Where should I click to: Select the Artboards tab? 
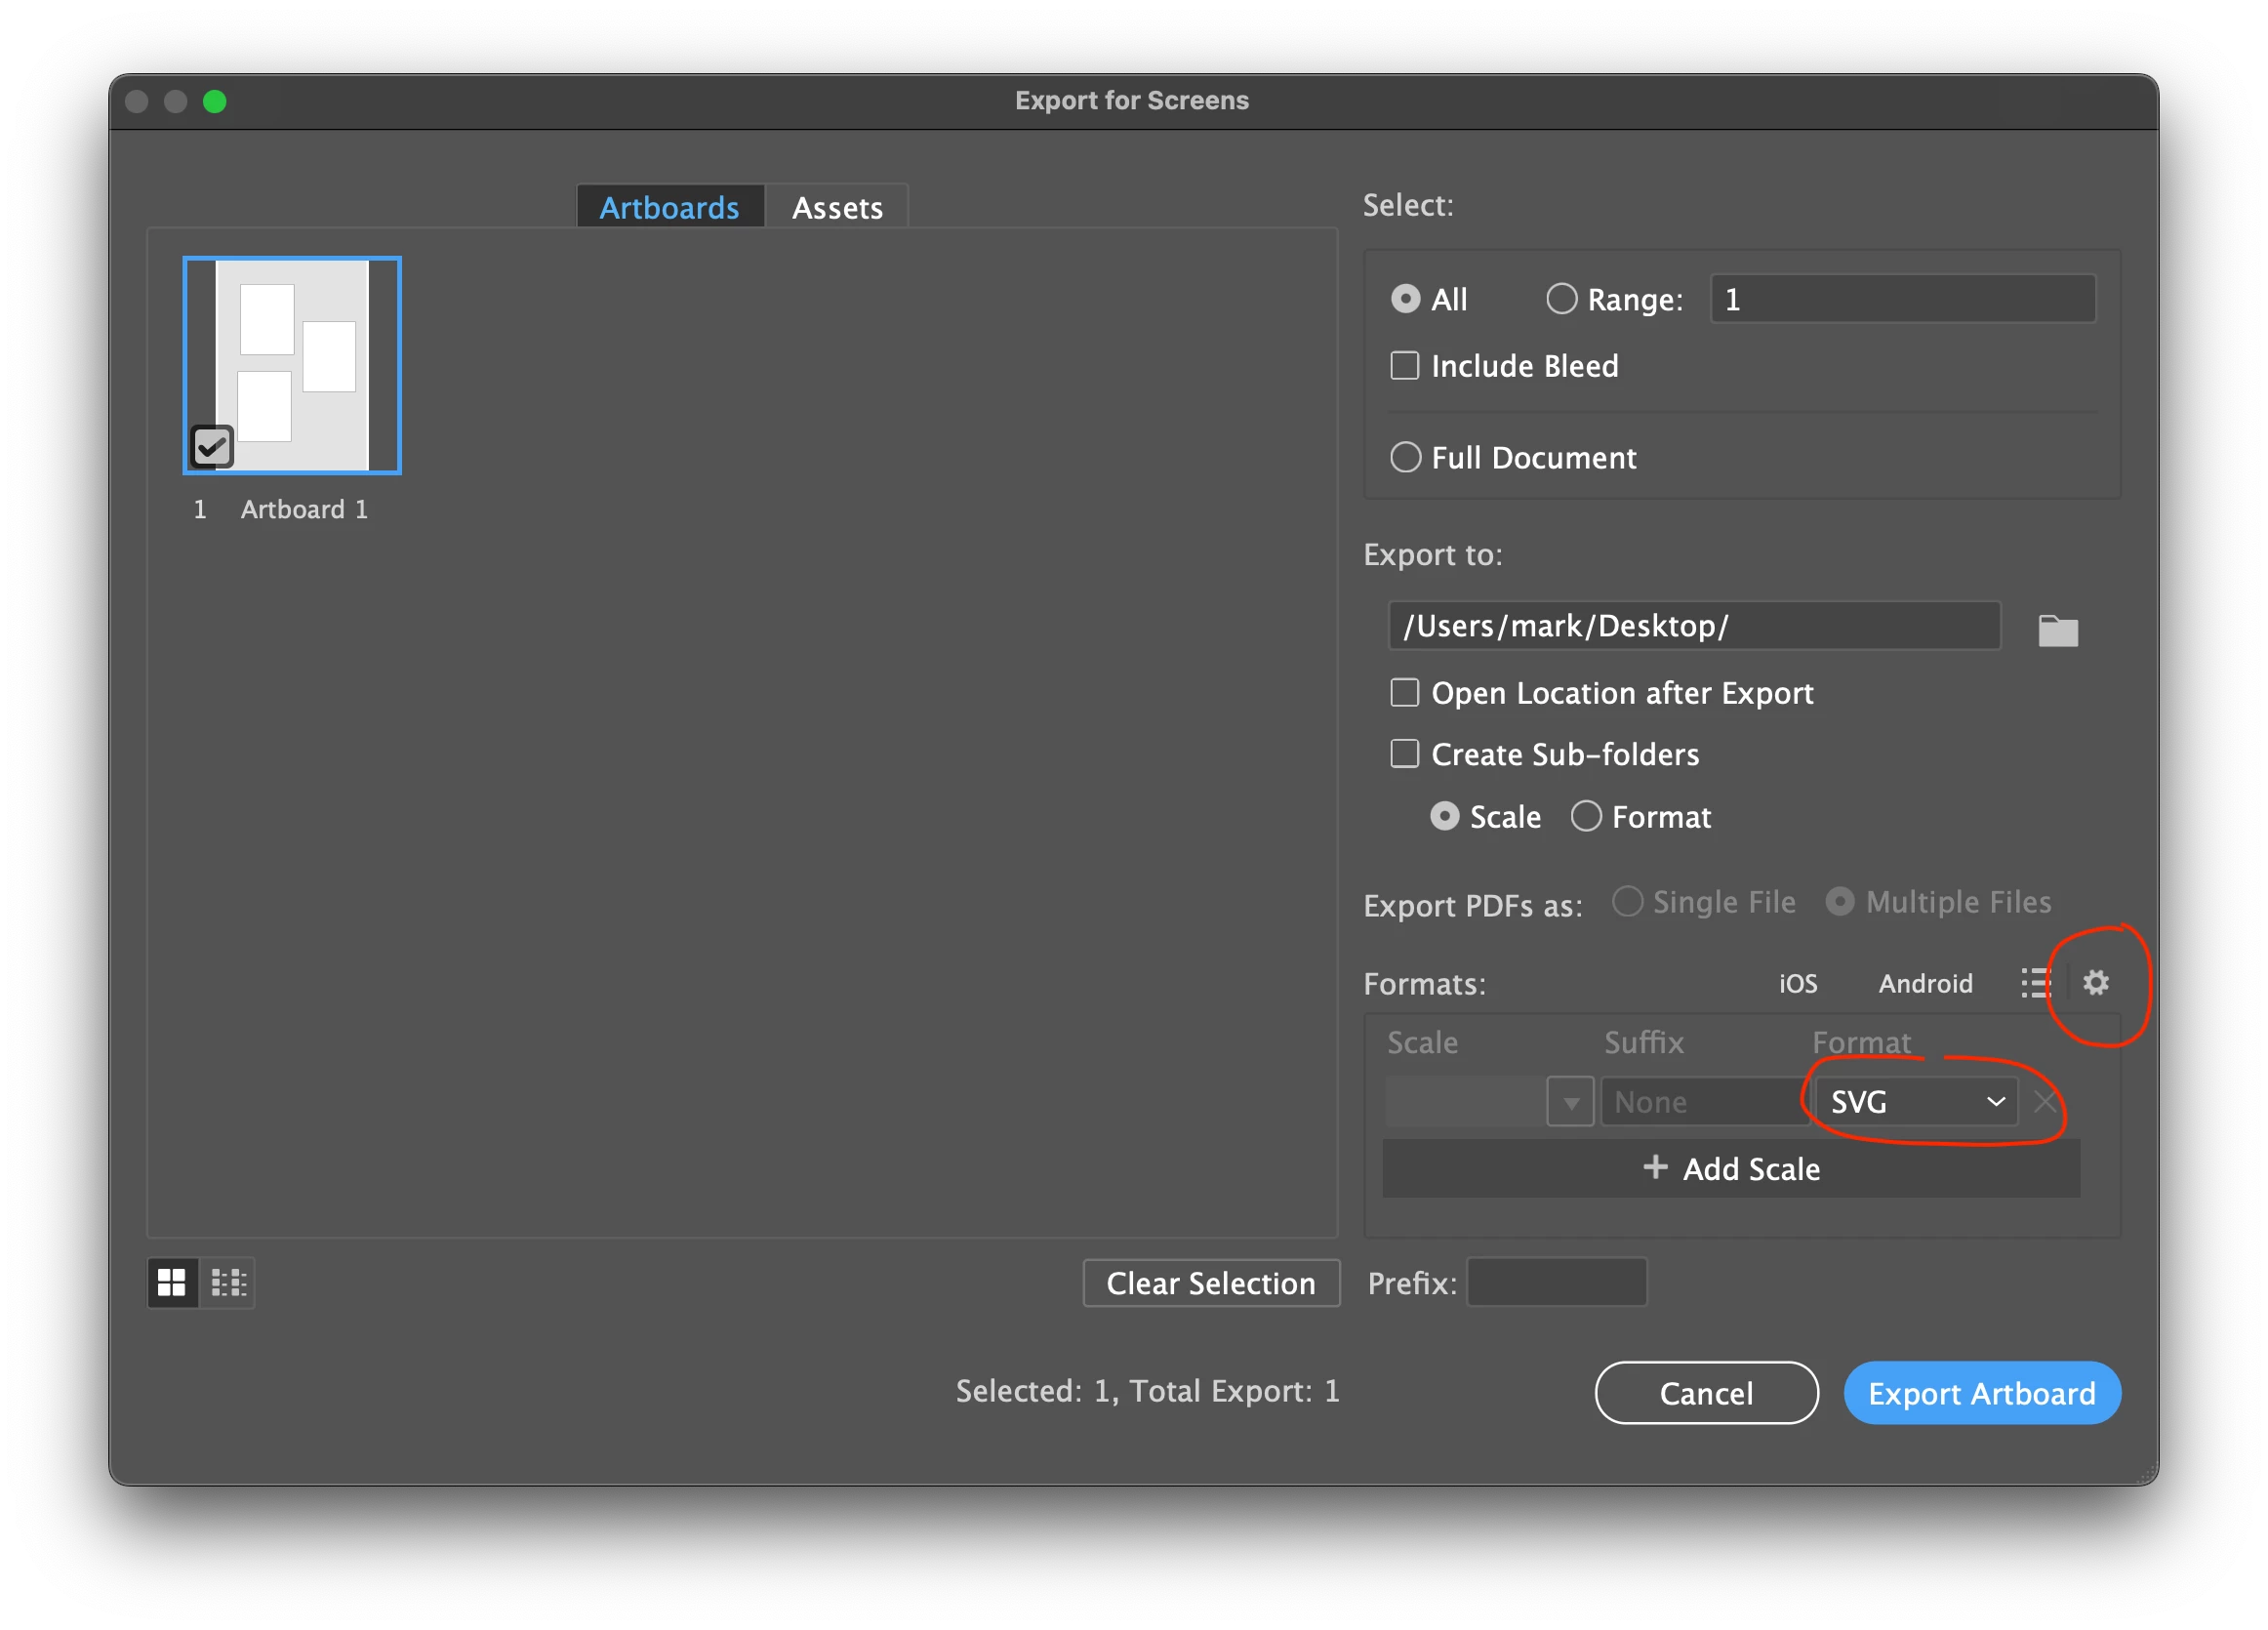pyautogui.click(x=669, y=208)
